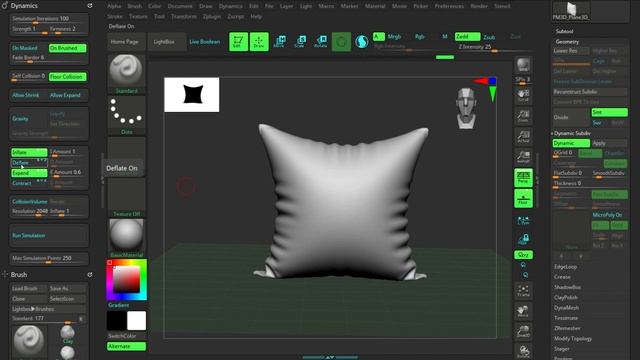Select the Move gizmo tool
The height and width of the screenshot is (360, 640).
click(279, 42)
